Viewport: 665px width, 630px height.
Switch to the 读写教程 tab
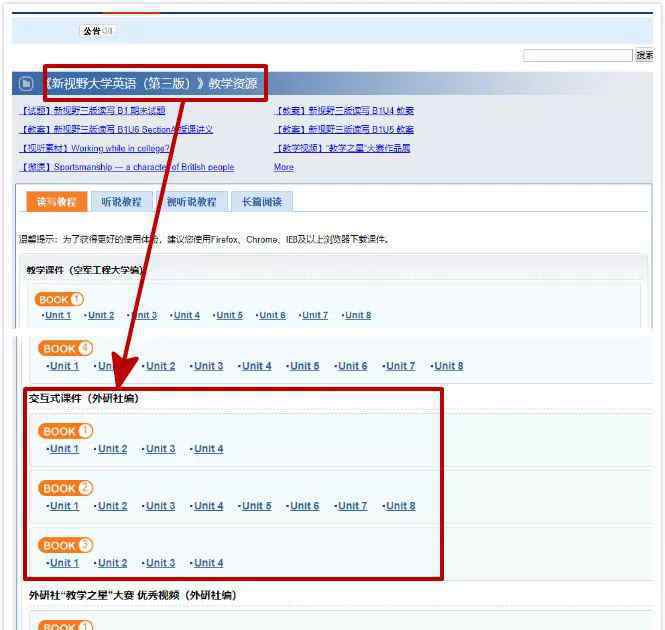[x=56, y=202]
